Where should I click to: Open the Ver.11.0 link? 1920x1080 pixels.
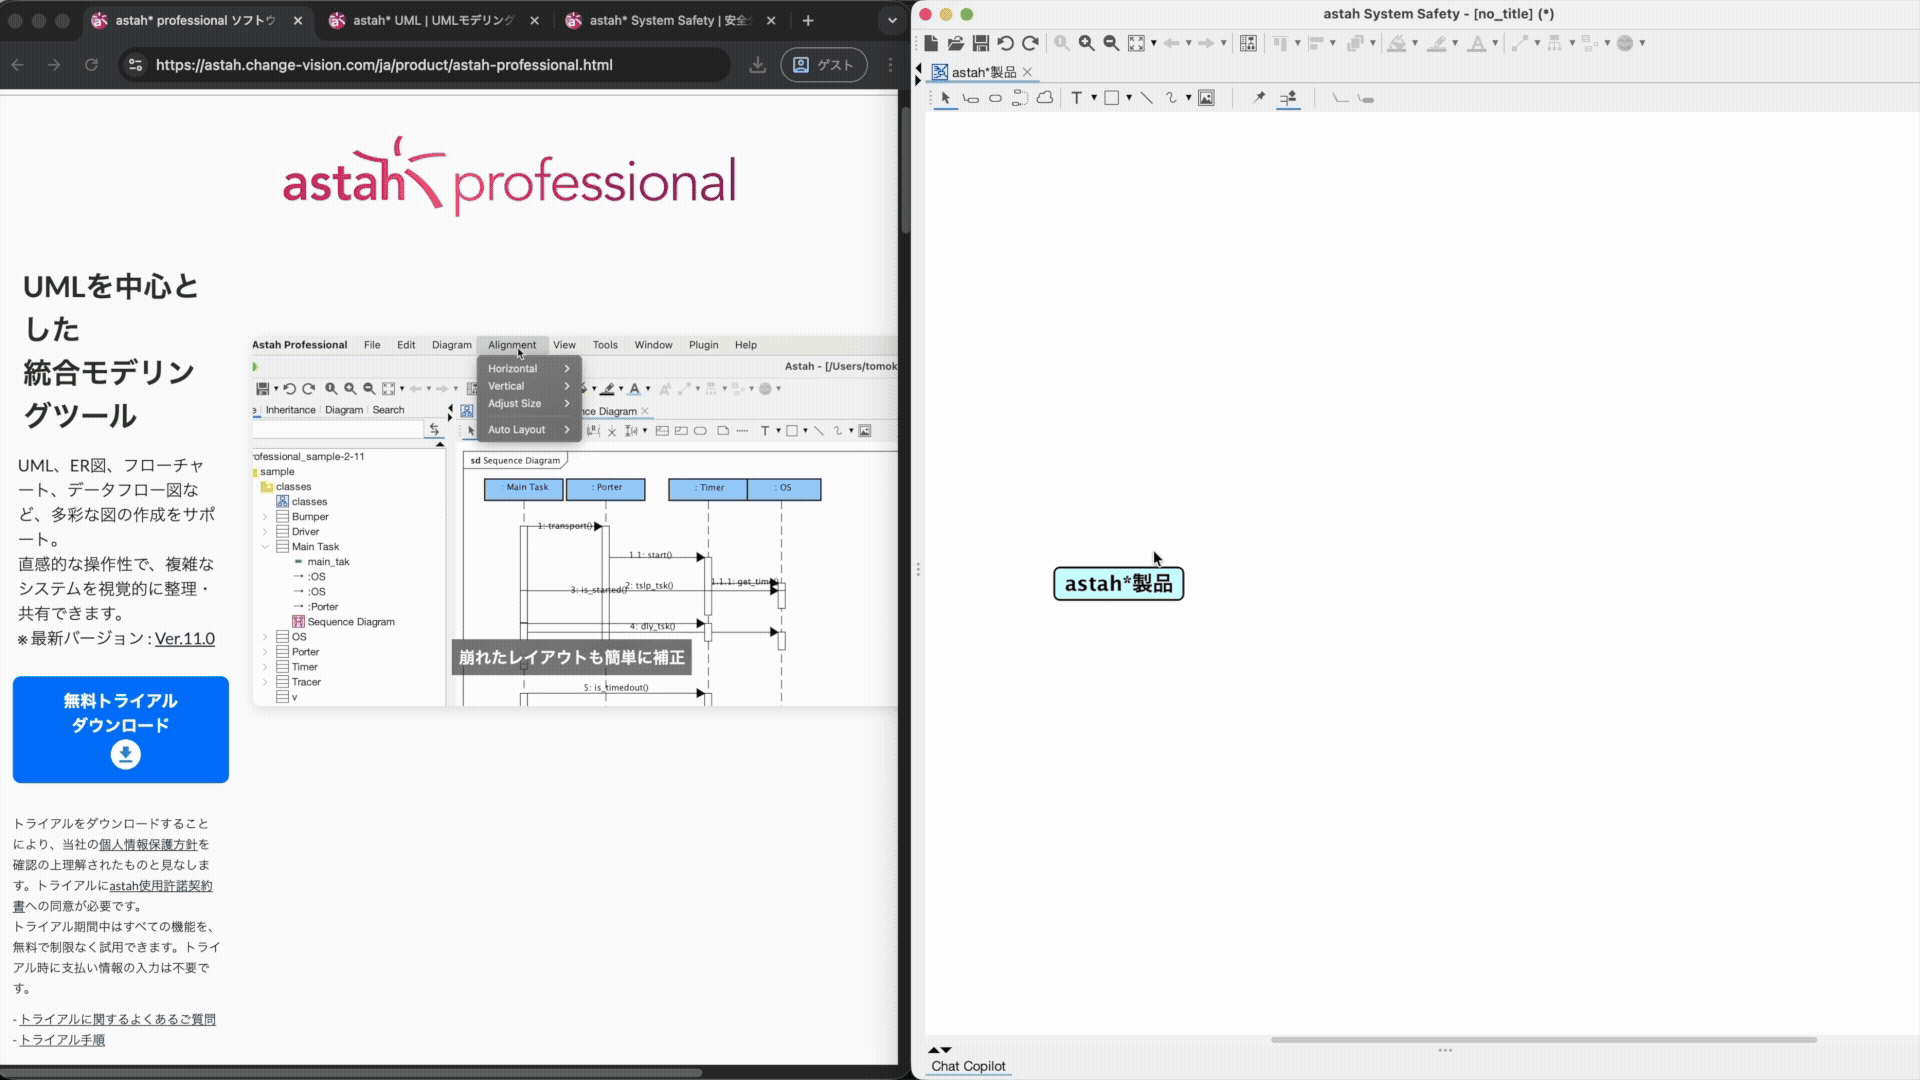[x=184, y=638]
